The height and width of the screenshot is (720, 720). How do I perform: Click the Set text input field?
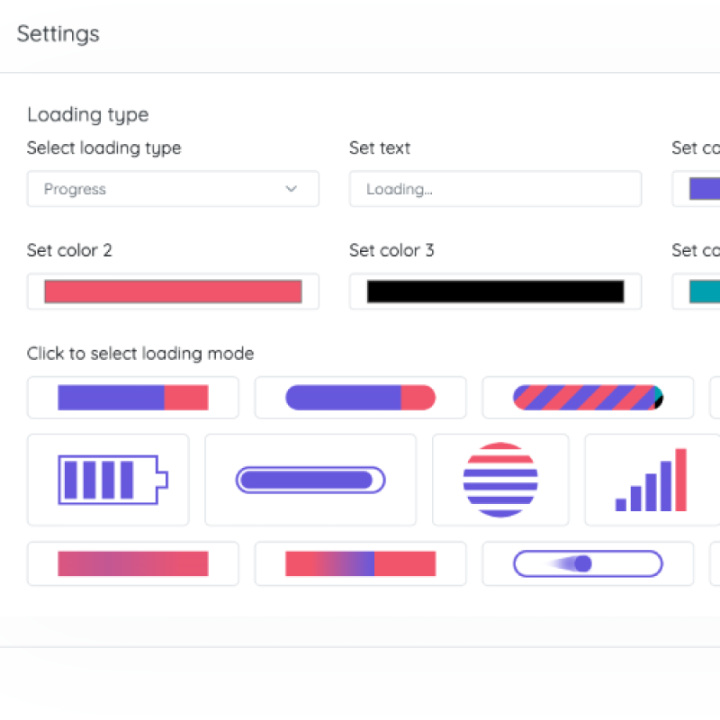point(495,189)
